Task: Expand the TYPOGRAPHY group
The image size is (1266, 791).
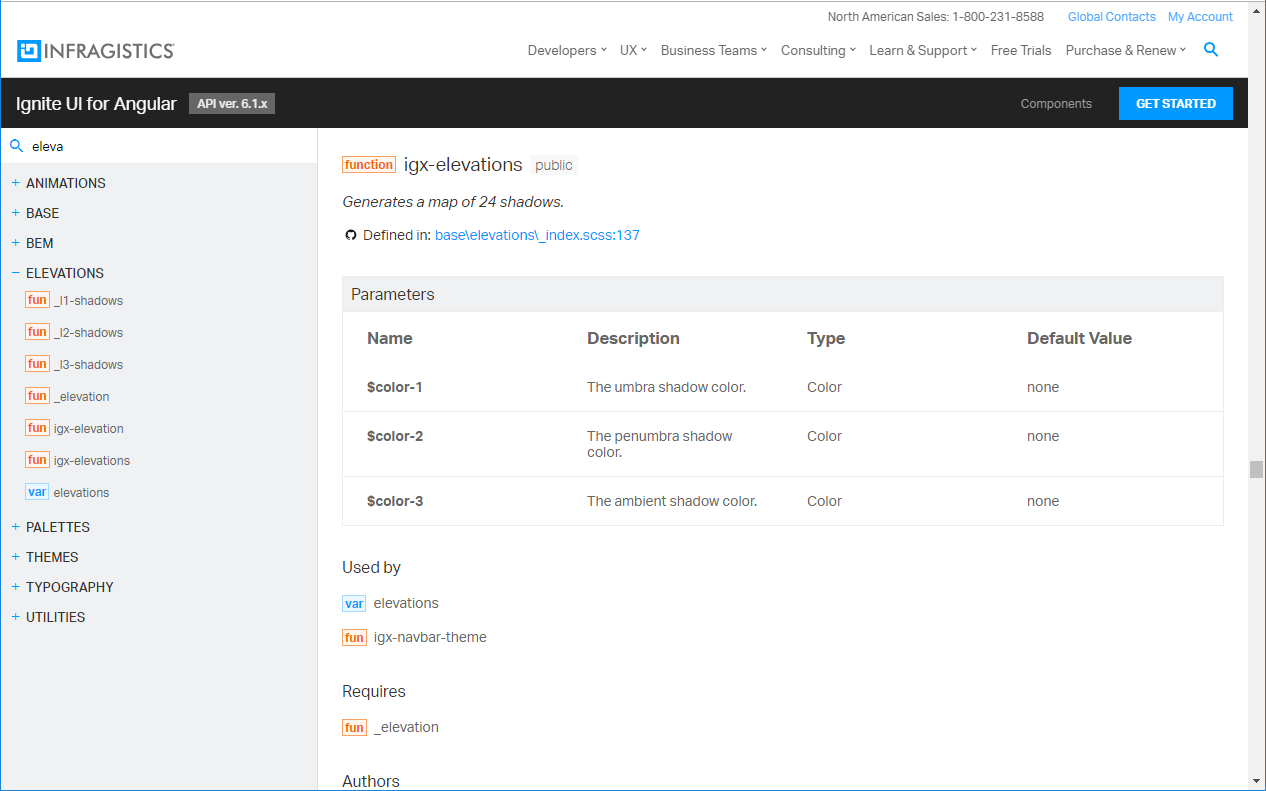Action: pos(15,587)
